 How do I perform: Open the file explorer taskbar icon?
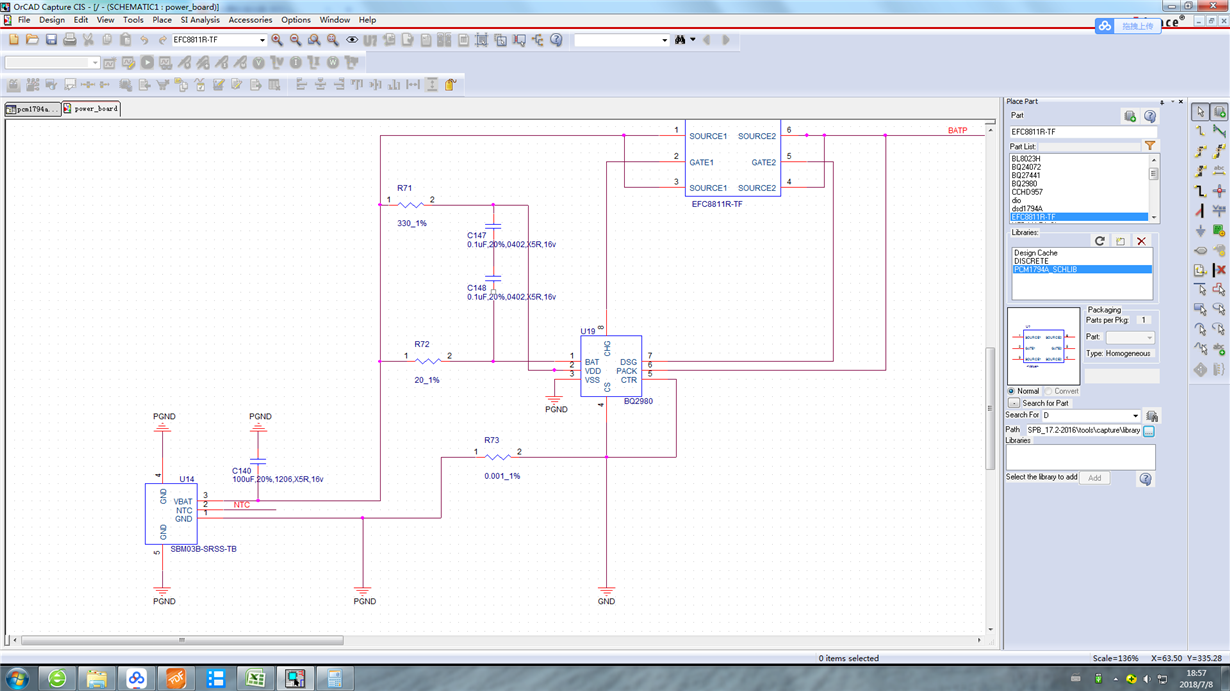96,679
